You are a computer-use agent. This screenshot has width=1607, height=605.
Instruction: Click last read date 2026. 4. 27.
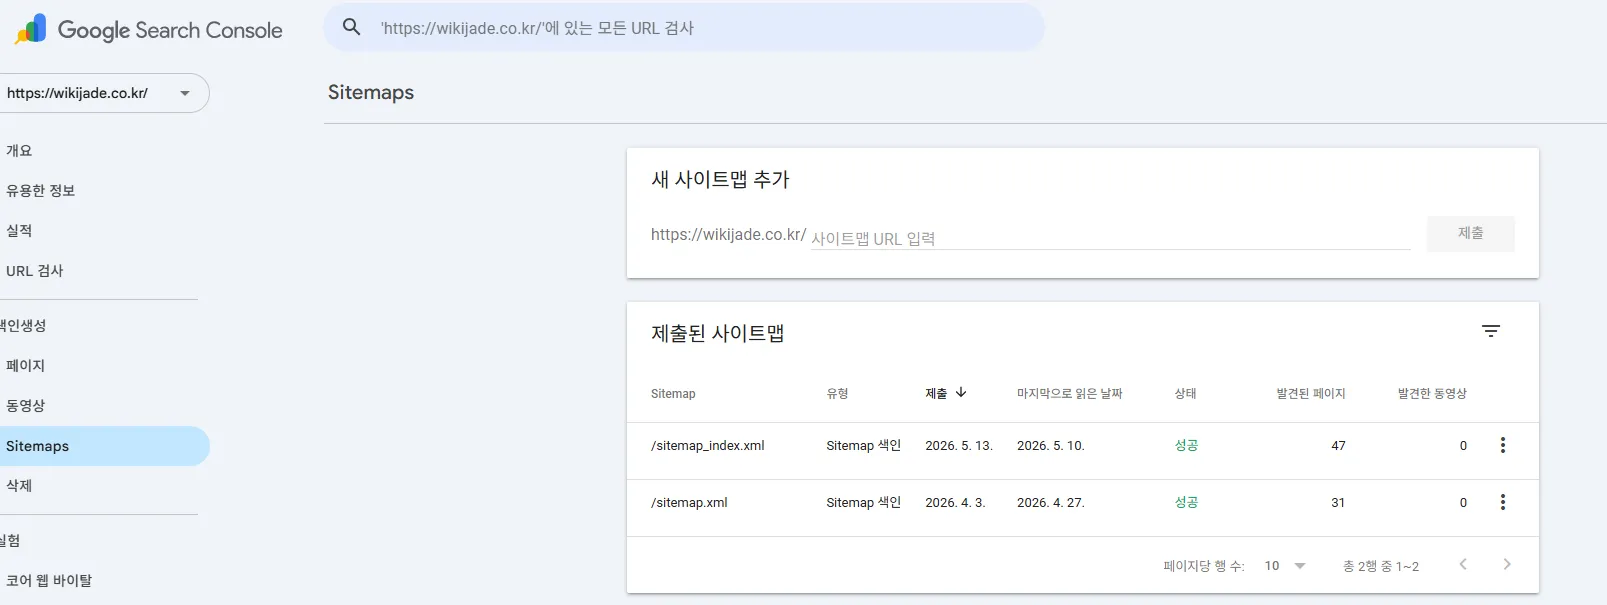pyautogui.click(x=1050, y=503)
